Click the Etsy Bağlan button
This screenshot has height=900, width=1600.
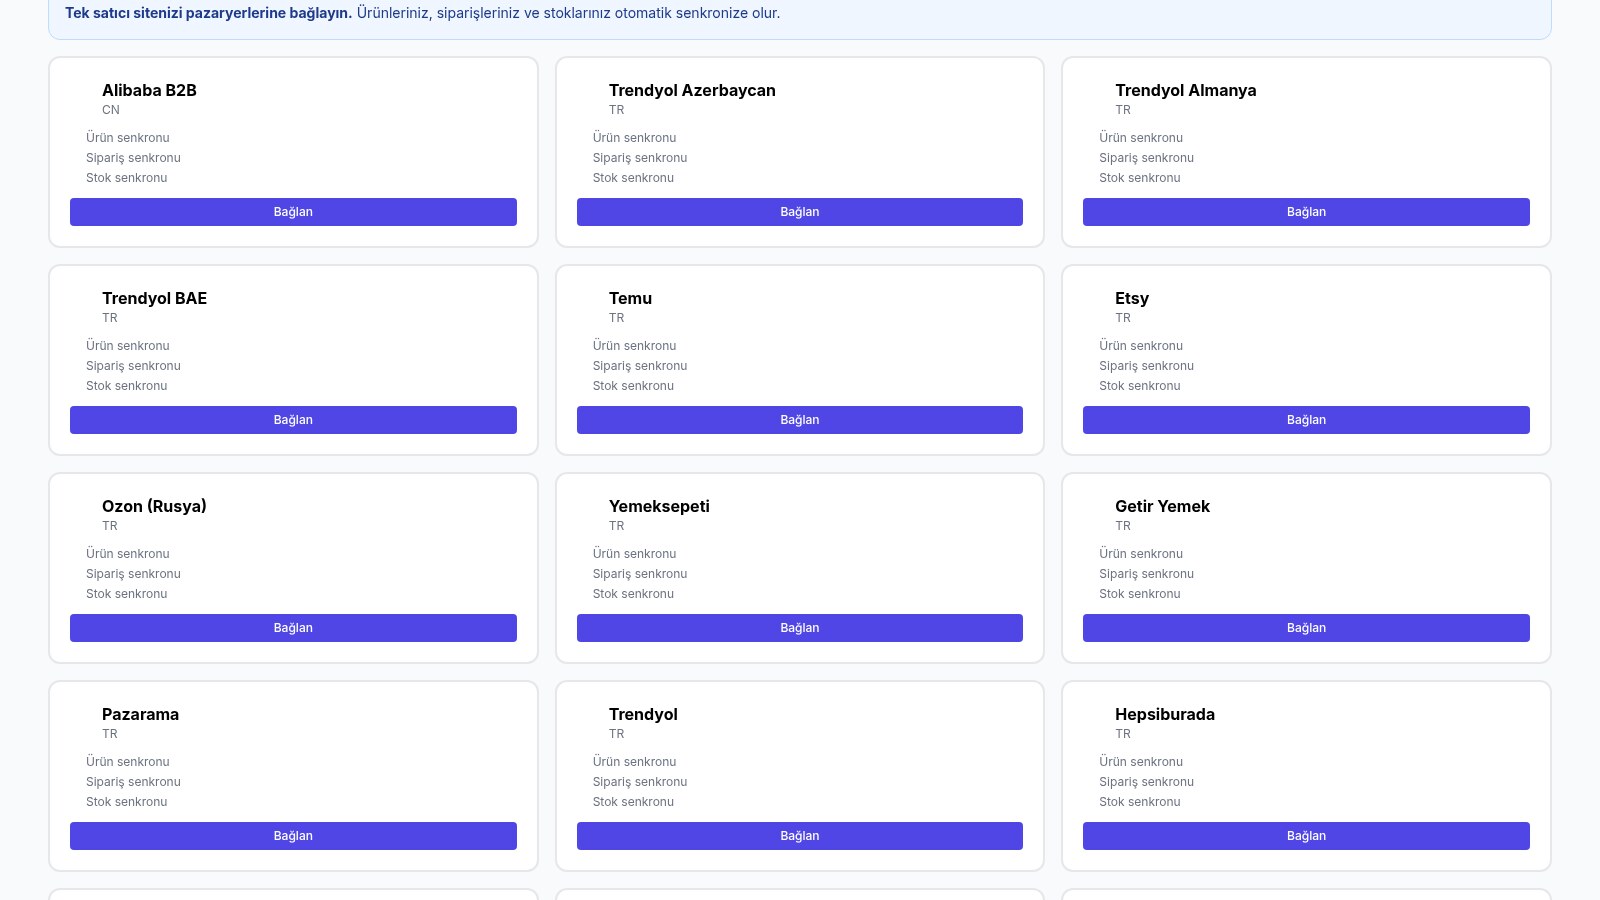coord(1306,420)
